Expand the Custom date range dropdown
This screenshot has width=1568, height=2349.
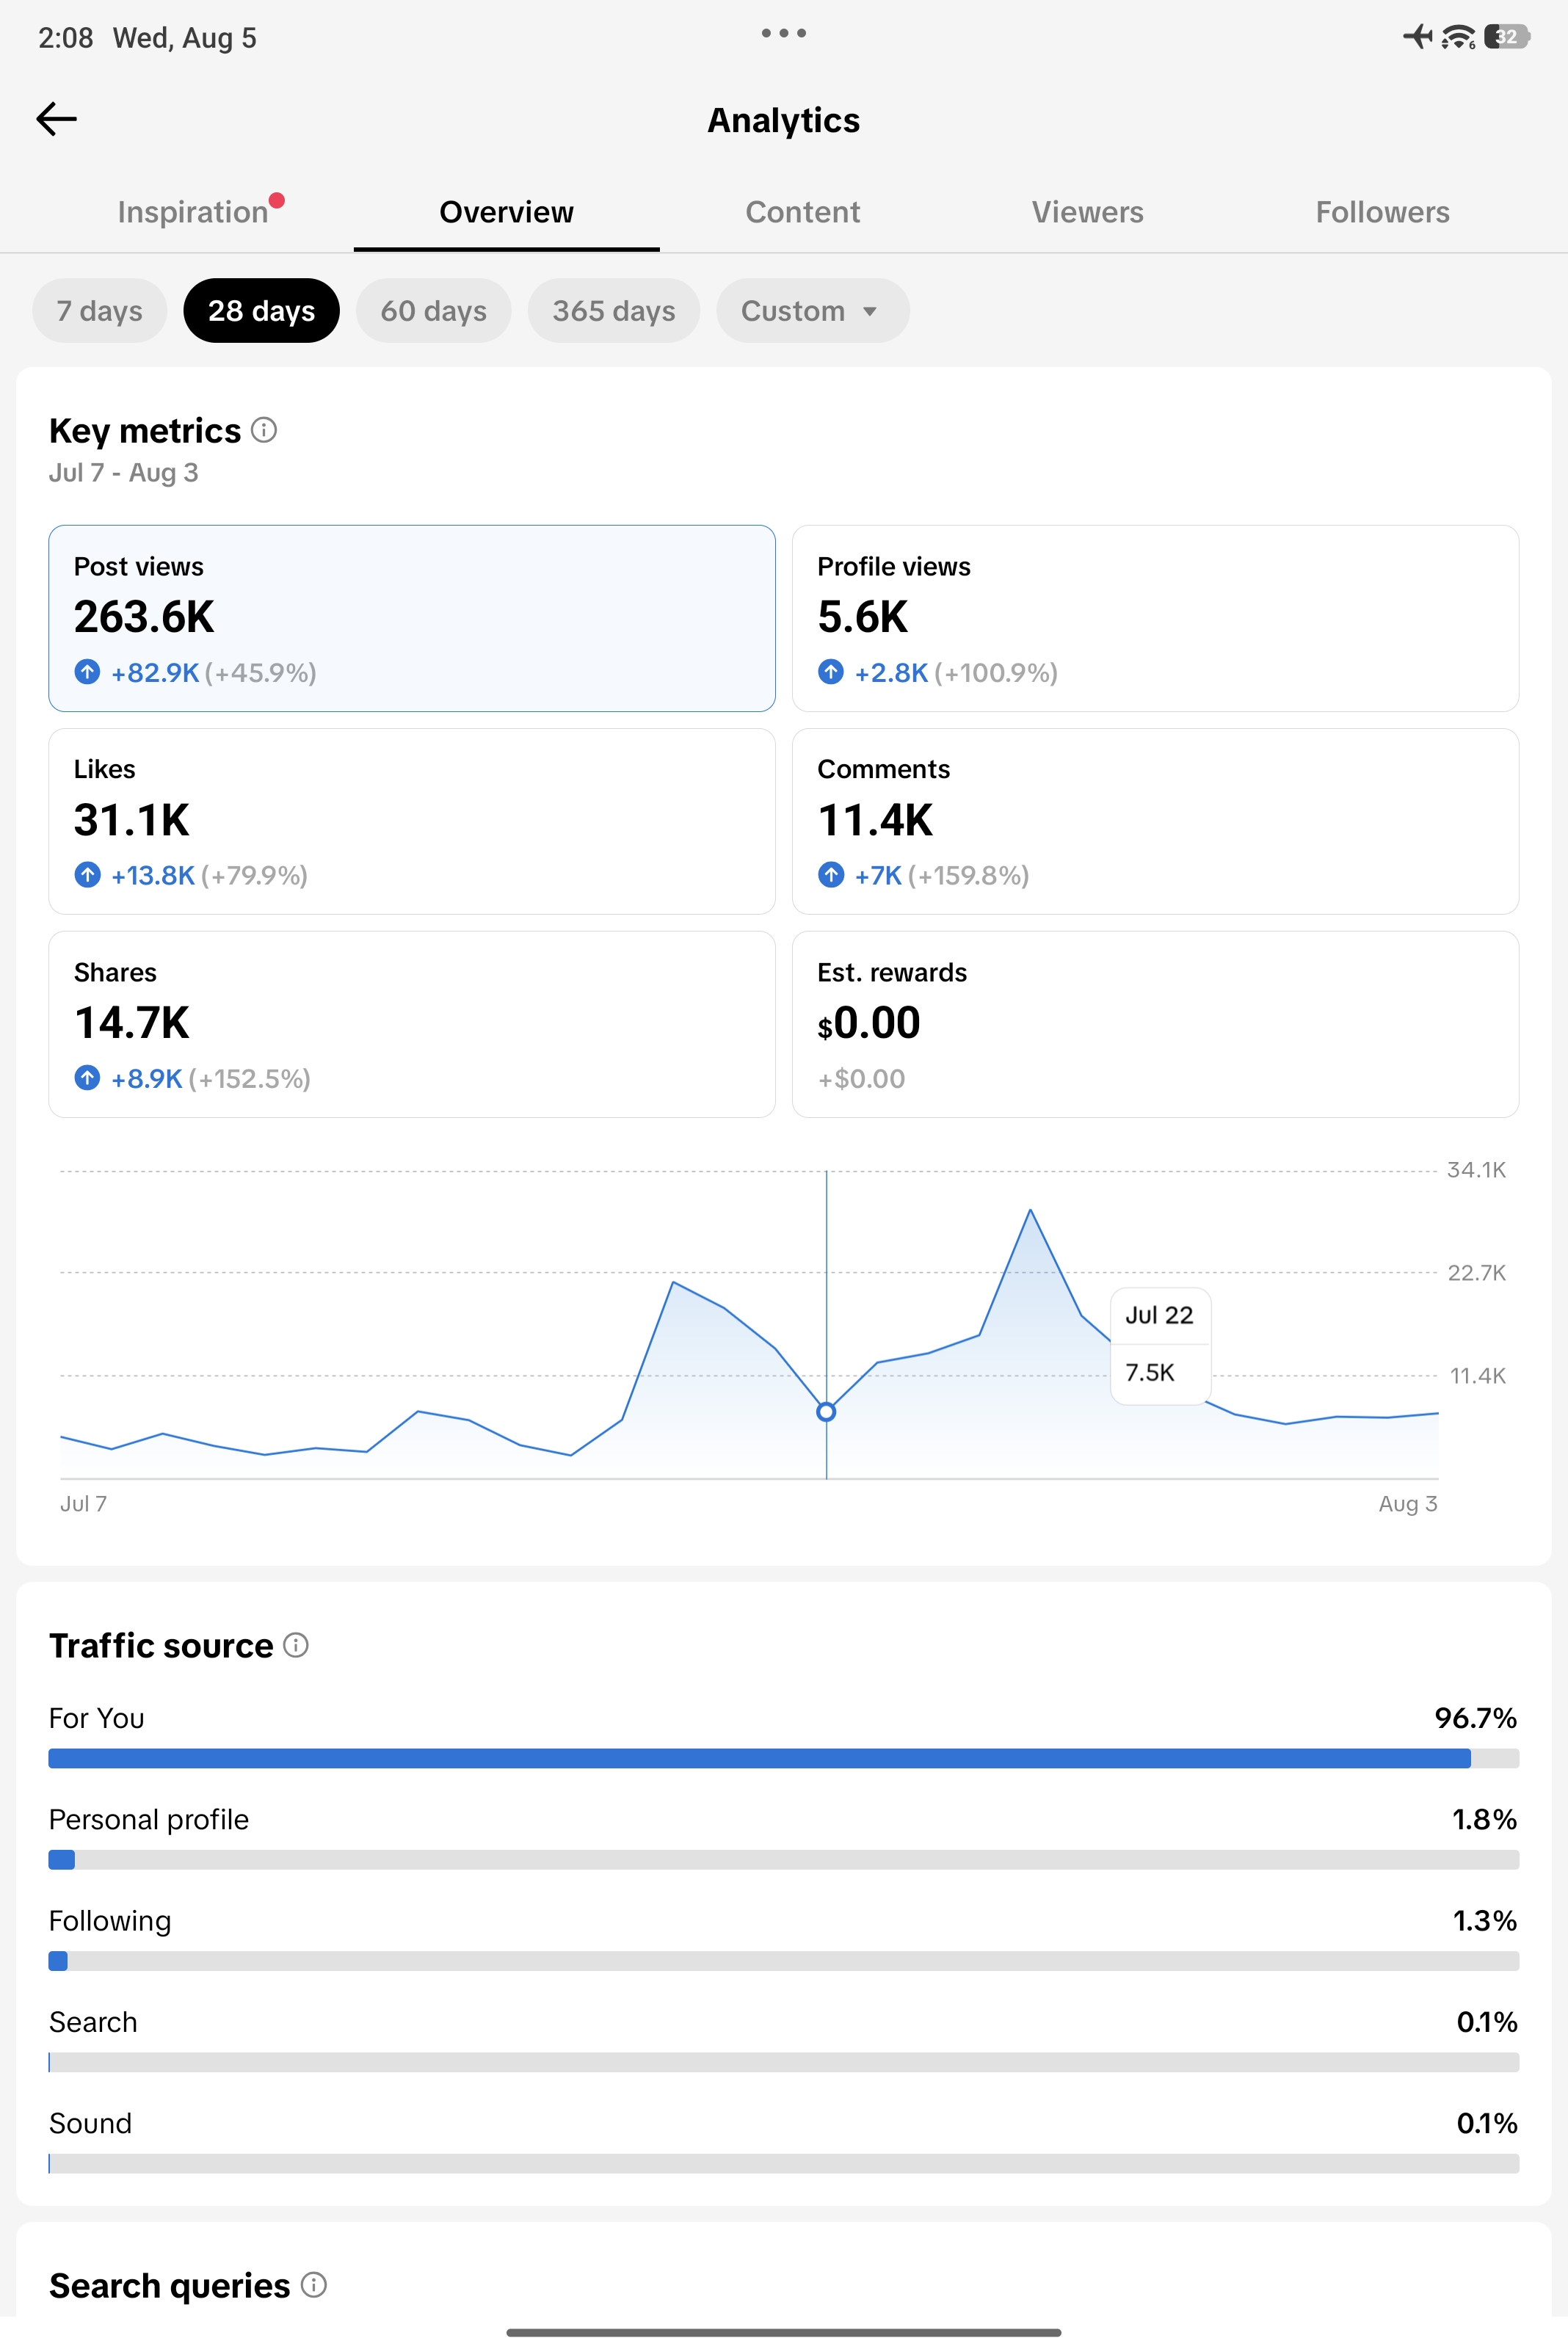tap(812, 311)
